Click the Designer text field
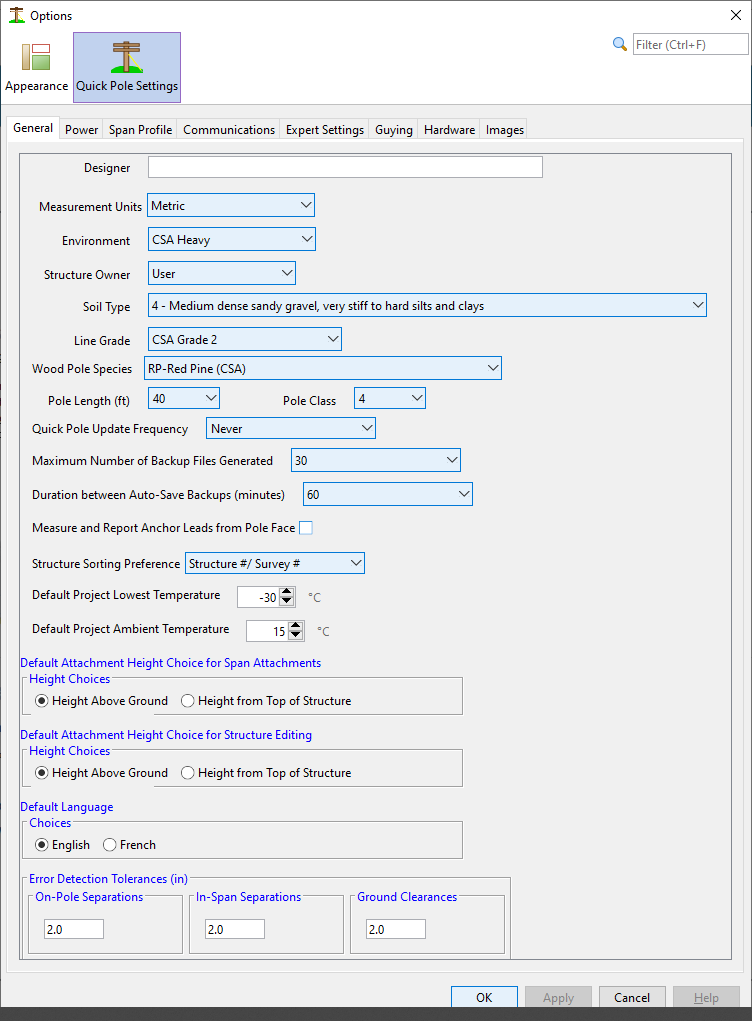The height and width of the screenshot is (1021, 752). click(345, 167)
